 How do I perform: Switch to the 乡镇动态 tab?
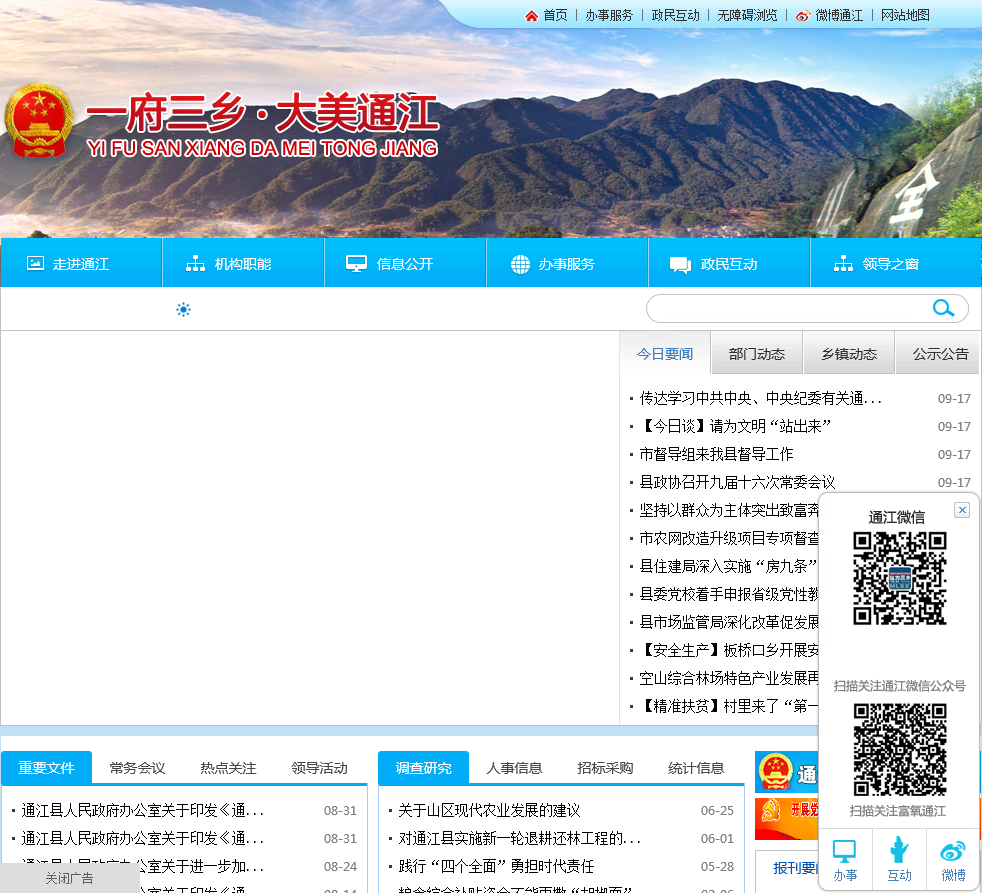coord(849,354)
